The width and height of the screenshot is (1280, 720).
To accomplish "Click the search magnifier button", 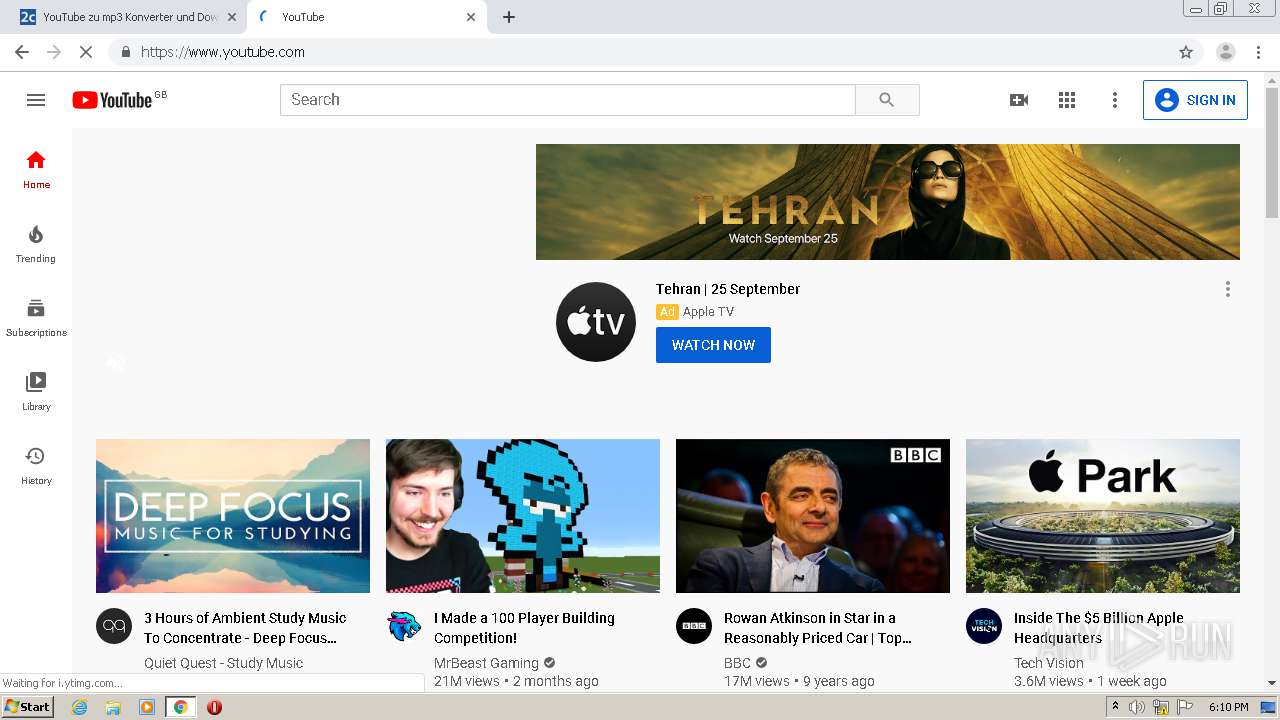I will [x=887, y=100].
